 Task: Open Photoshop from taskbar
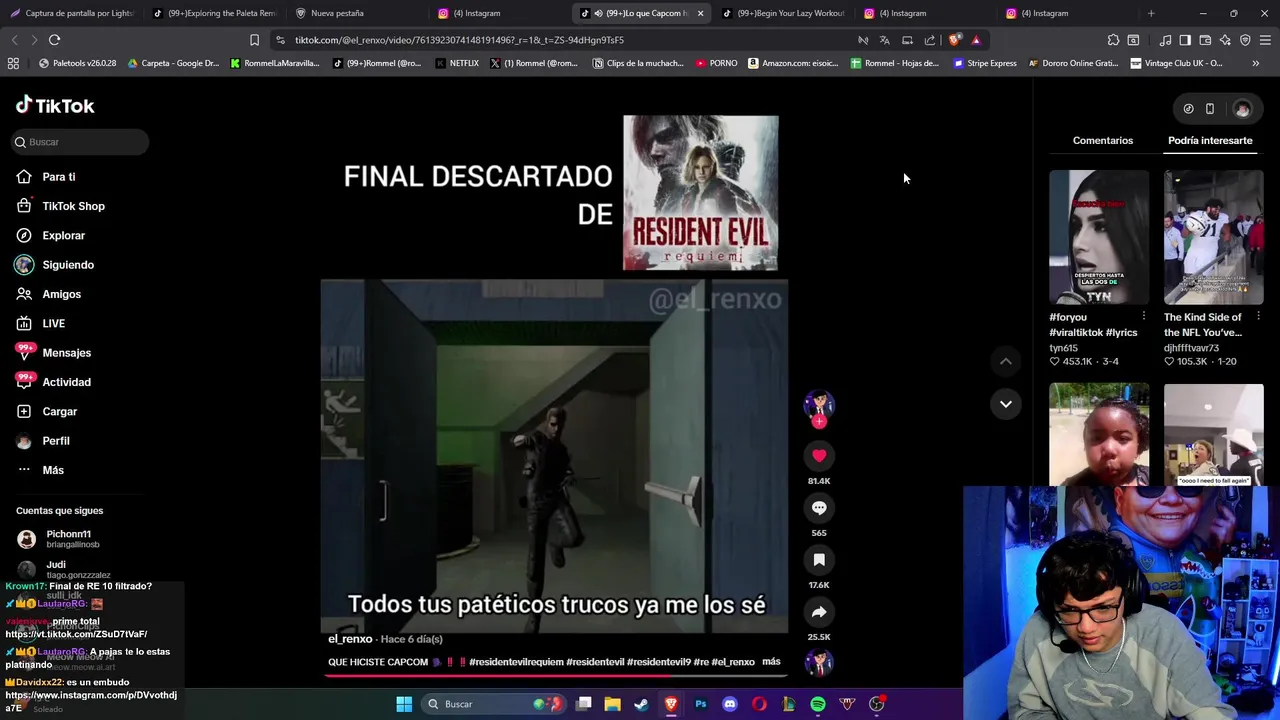click(x=700, y=704)
